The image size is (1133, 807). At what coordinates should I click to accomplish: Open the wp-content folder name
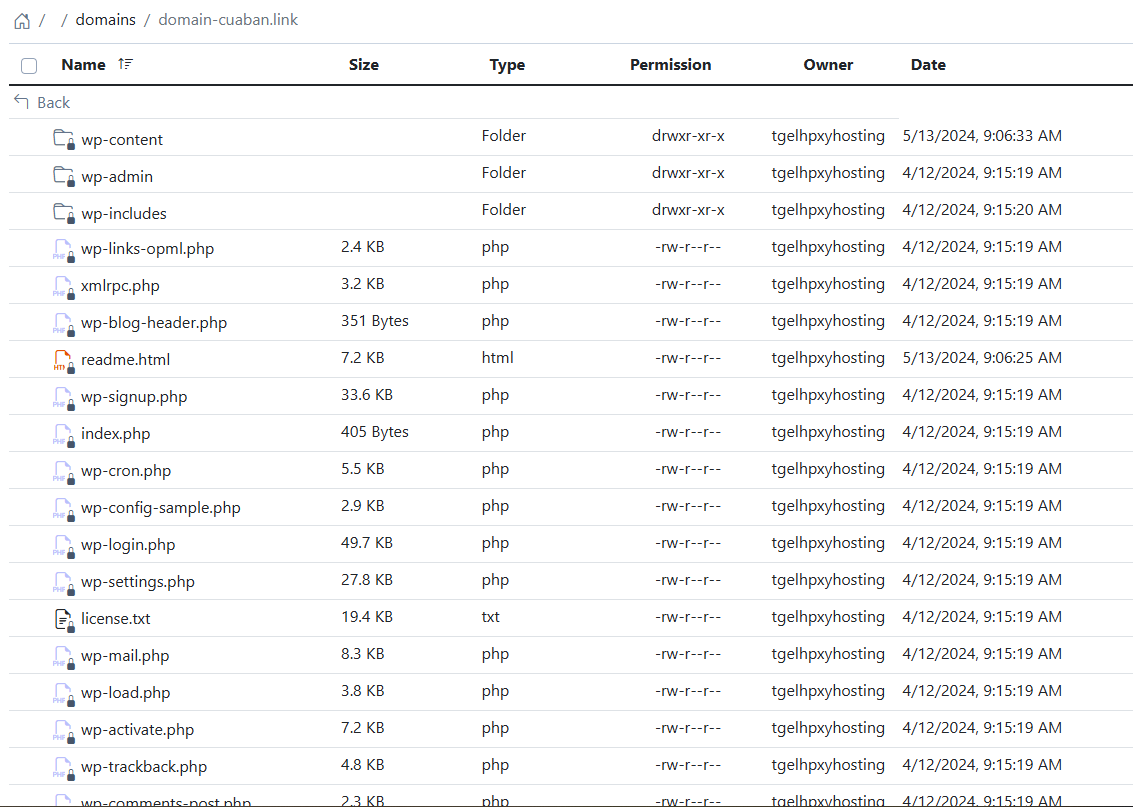coord(122,139)
